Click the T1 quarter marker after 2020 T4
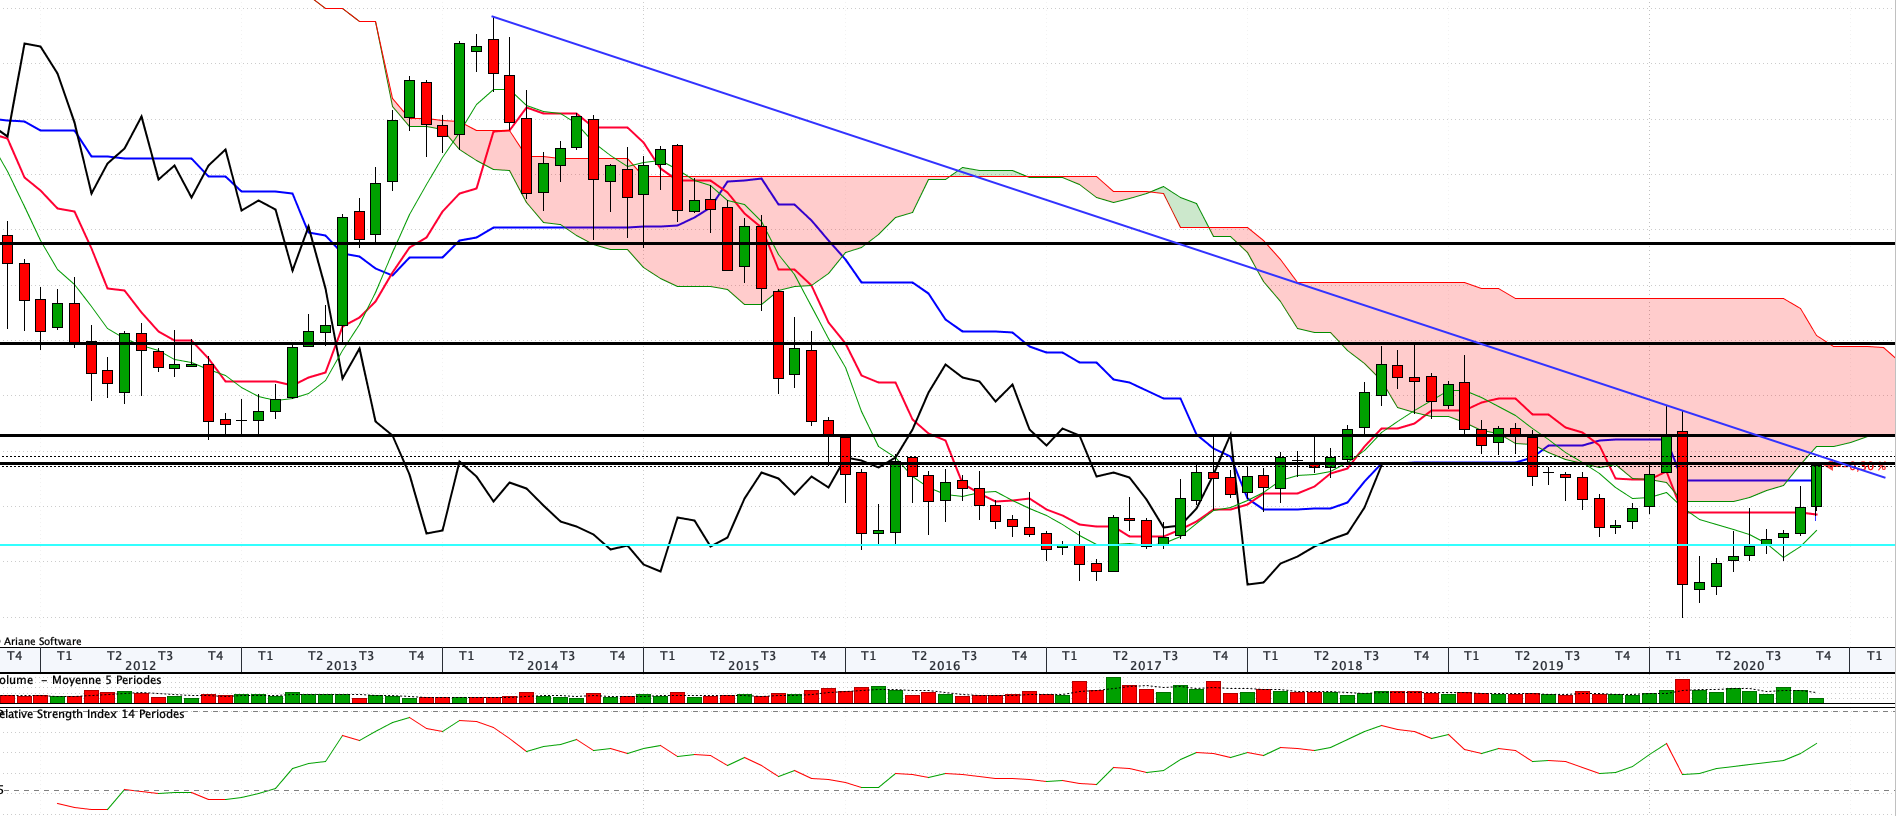The width and height of the screenshot is (1896, 816). (1874, 656)
